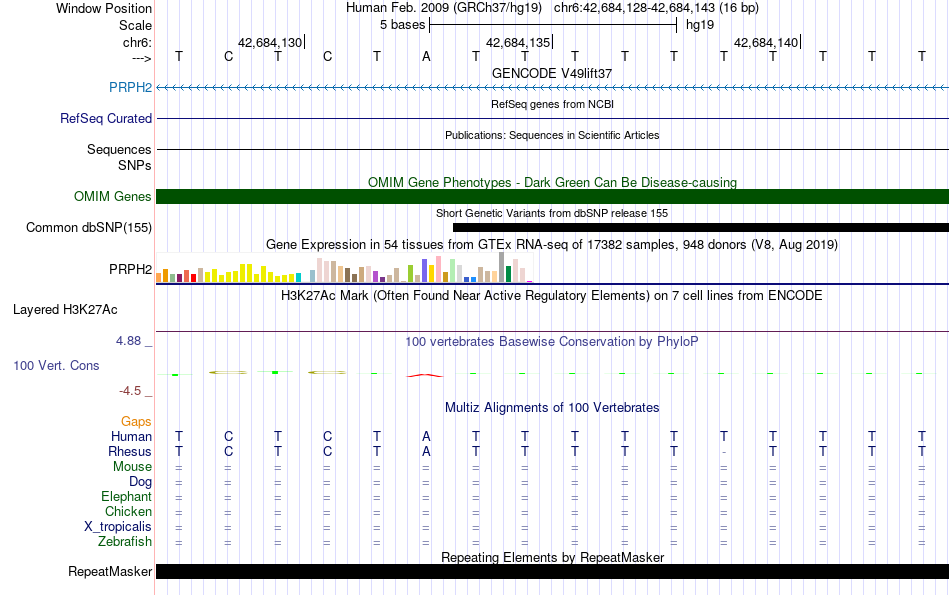Click the hg19 label beside scale bar
This screenshot has width=950, height=595.
tap(700, 25)
